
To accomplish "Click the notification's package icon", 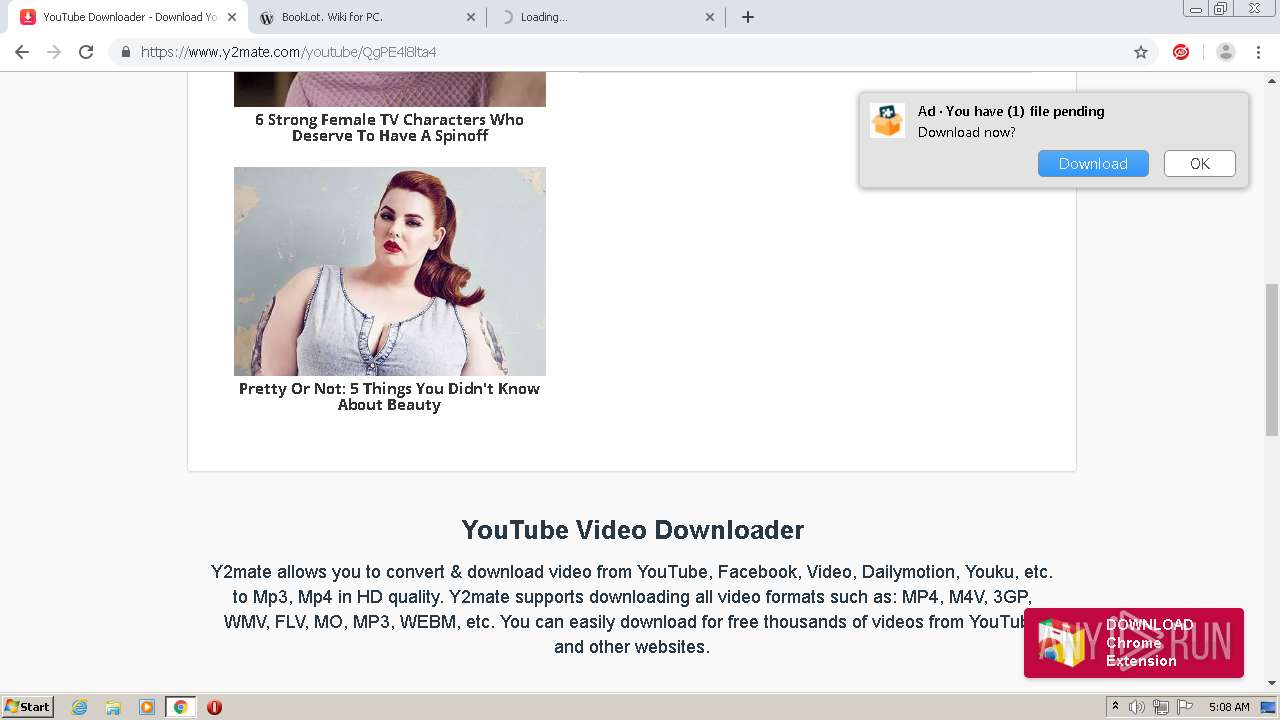I will click(887, 121).
